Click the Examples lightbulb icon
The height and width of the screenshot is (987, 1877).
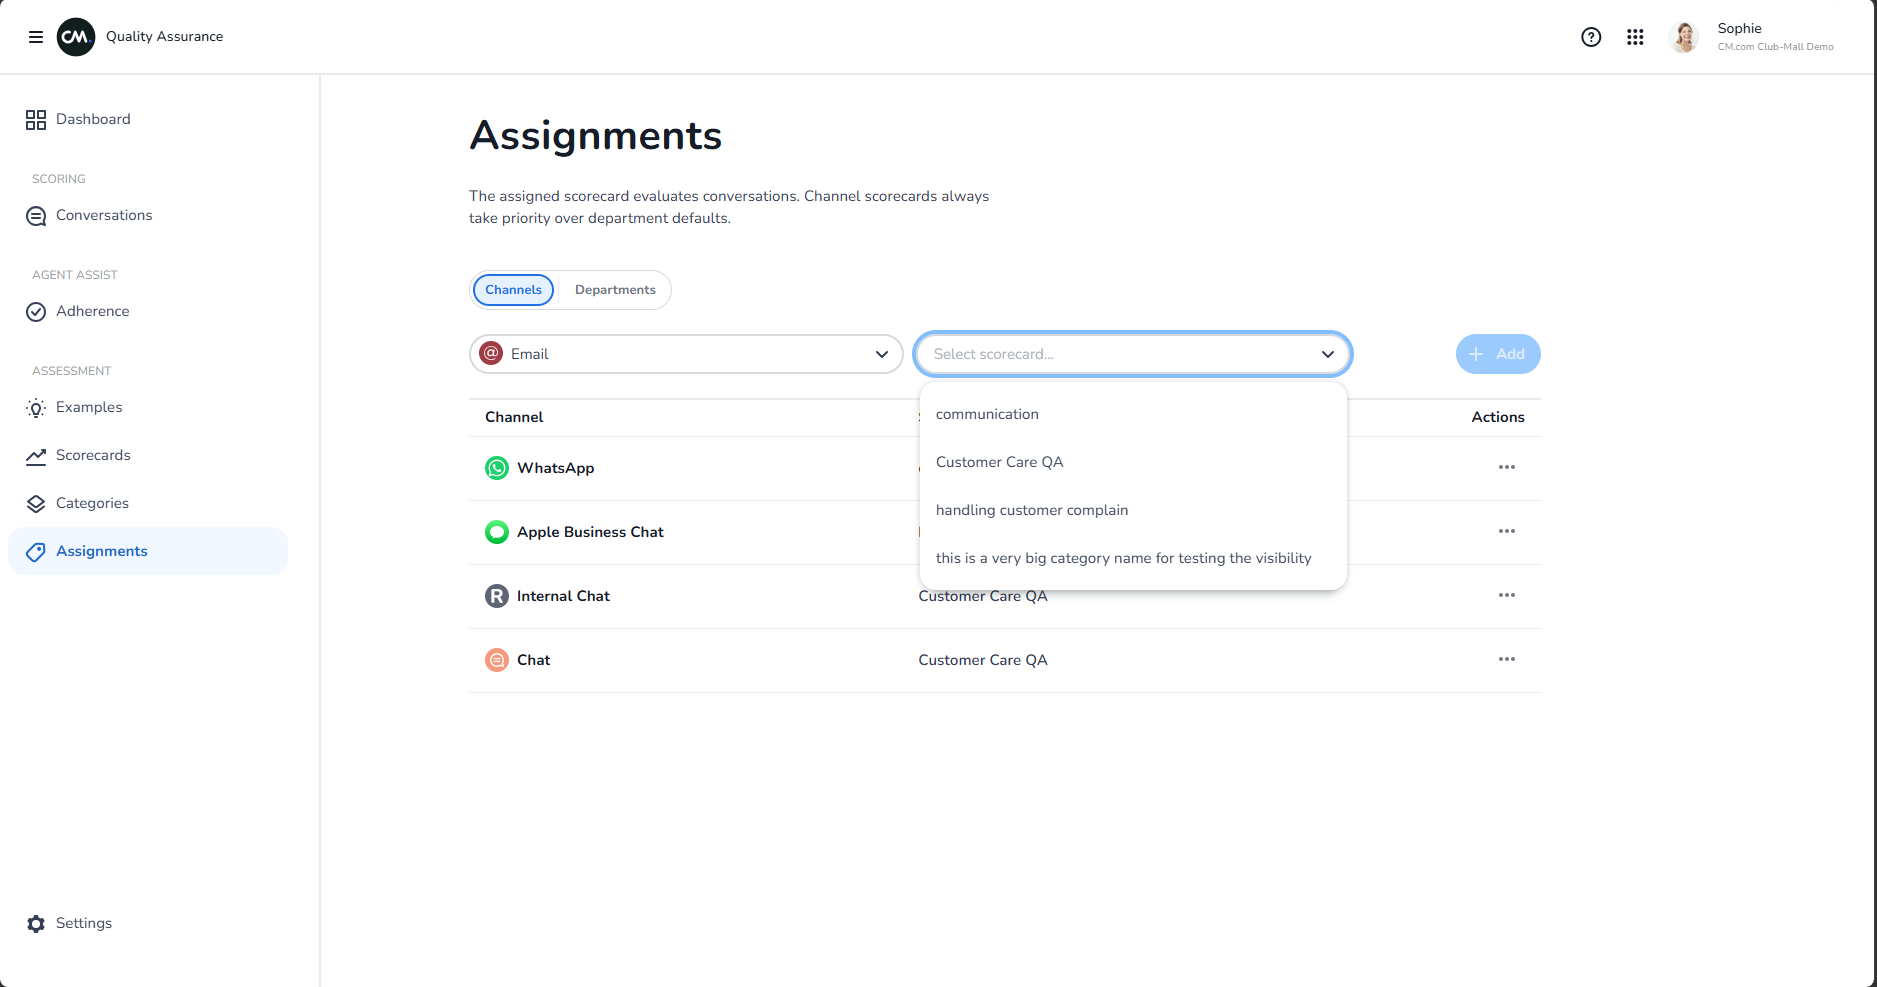pos(36,408)
